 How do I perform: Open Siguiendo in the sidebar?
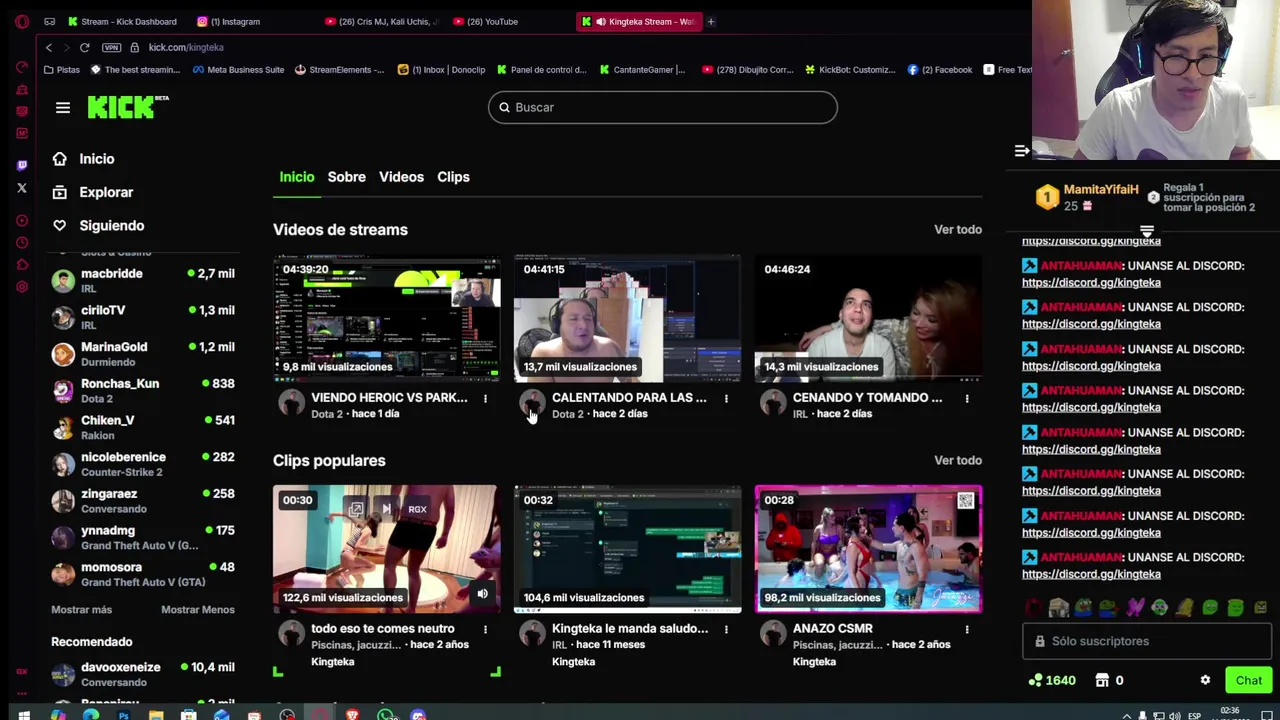tap(98, 226)
